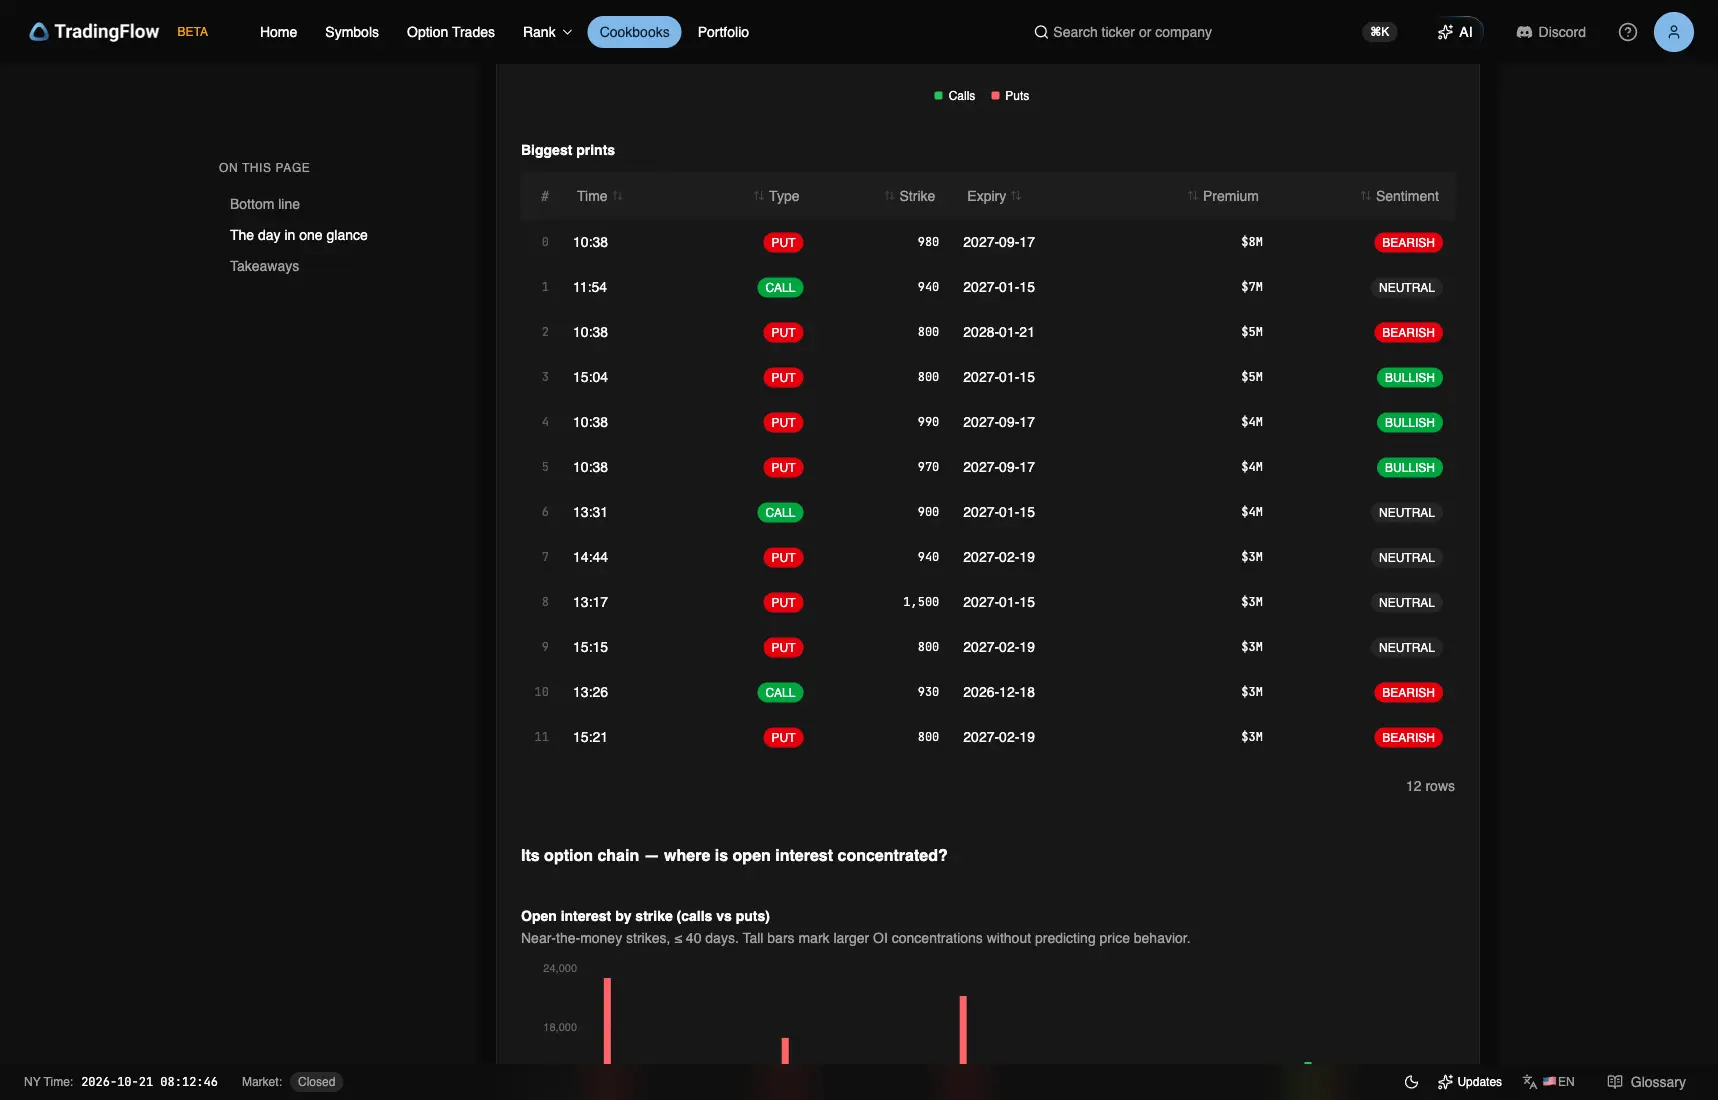Click the $8M premium cell
1718x1100 pixels.
click(x=1252, y=242)
